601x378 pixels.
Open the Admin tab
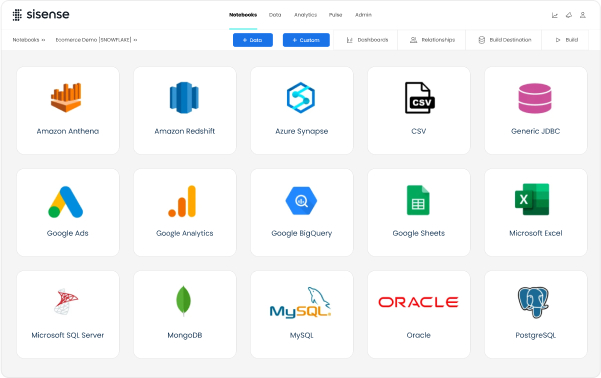[x=363, y=15]
